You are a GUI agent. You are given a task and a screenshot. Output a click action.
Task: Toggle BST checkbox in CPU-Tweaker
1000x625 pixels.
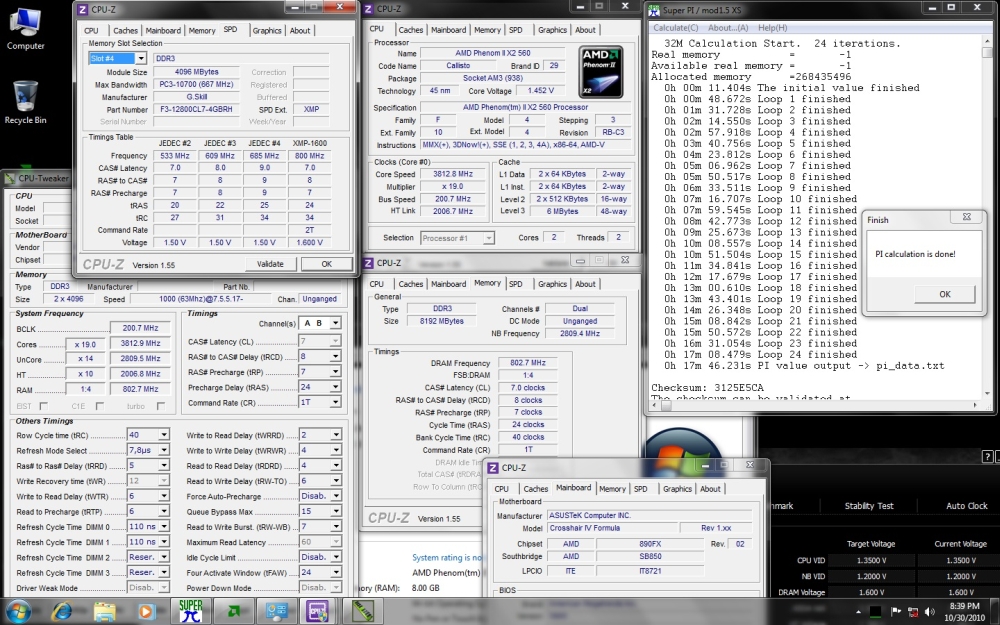pyautogui.click(x=43, y=406)
